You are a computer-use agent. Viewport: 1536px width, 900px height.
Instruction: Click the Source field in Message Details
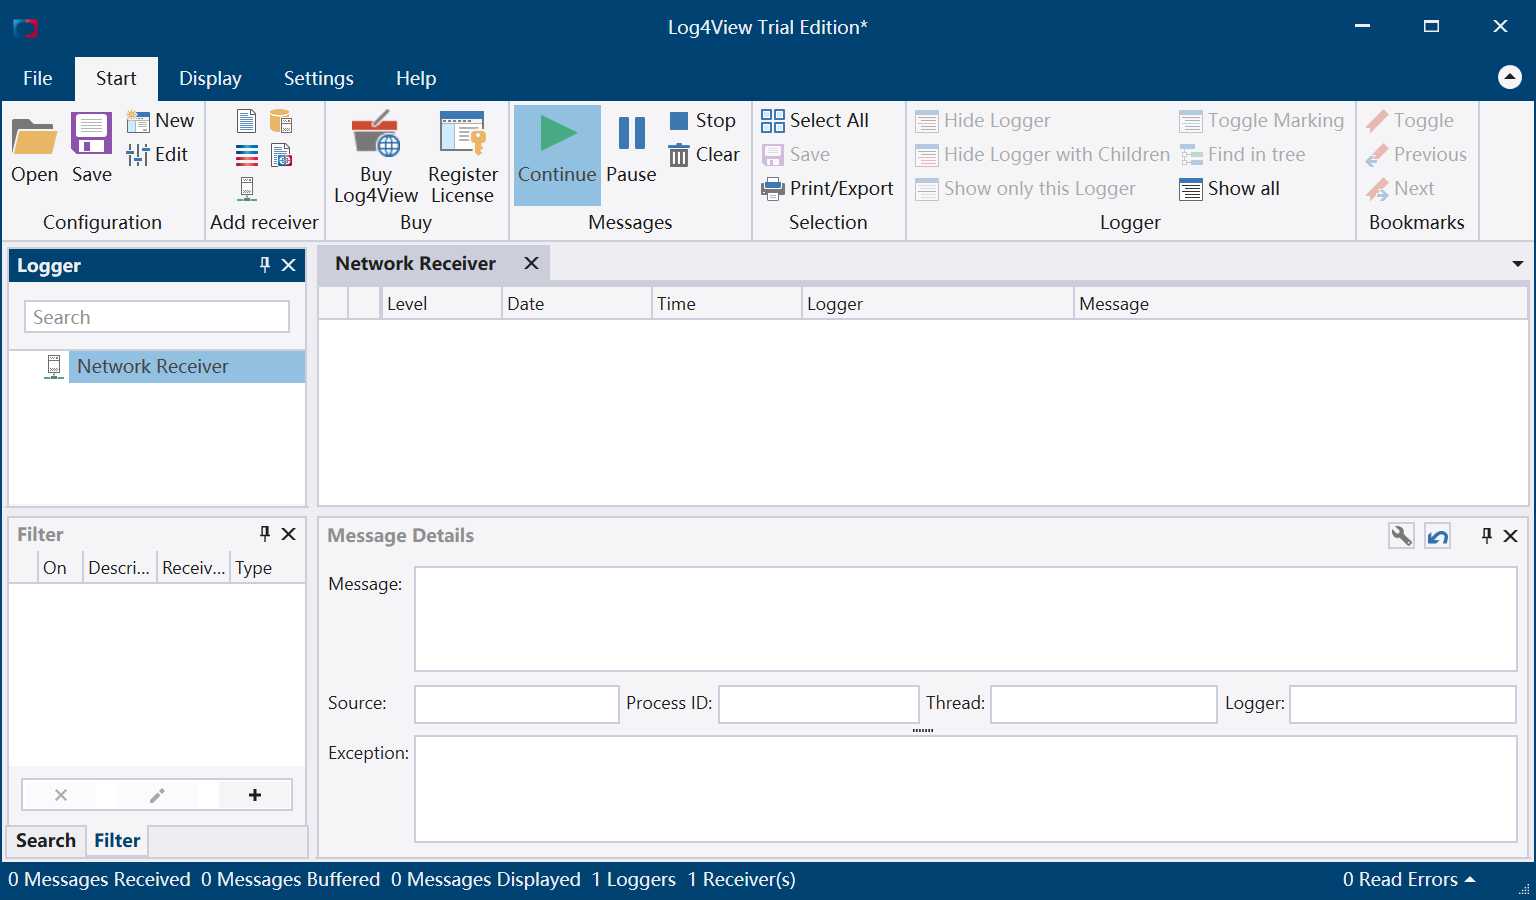click(517, 704)
